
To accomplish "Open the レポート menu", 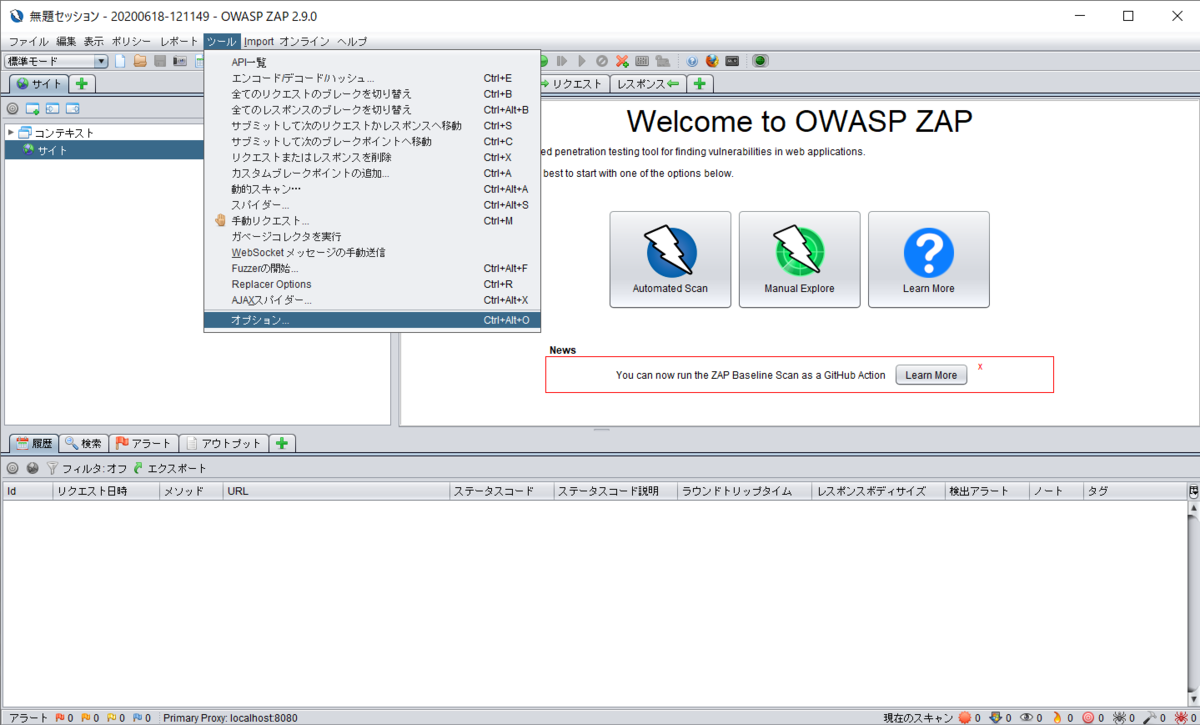I will coord(179,41).
